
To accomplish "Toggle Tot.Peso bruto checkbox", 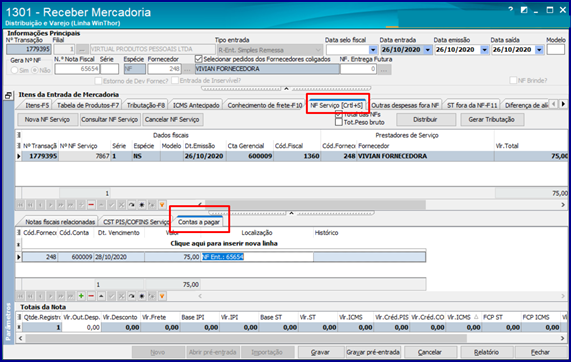I will (339, 122).
